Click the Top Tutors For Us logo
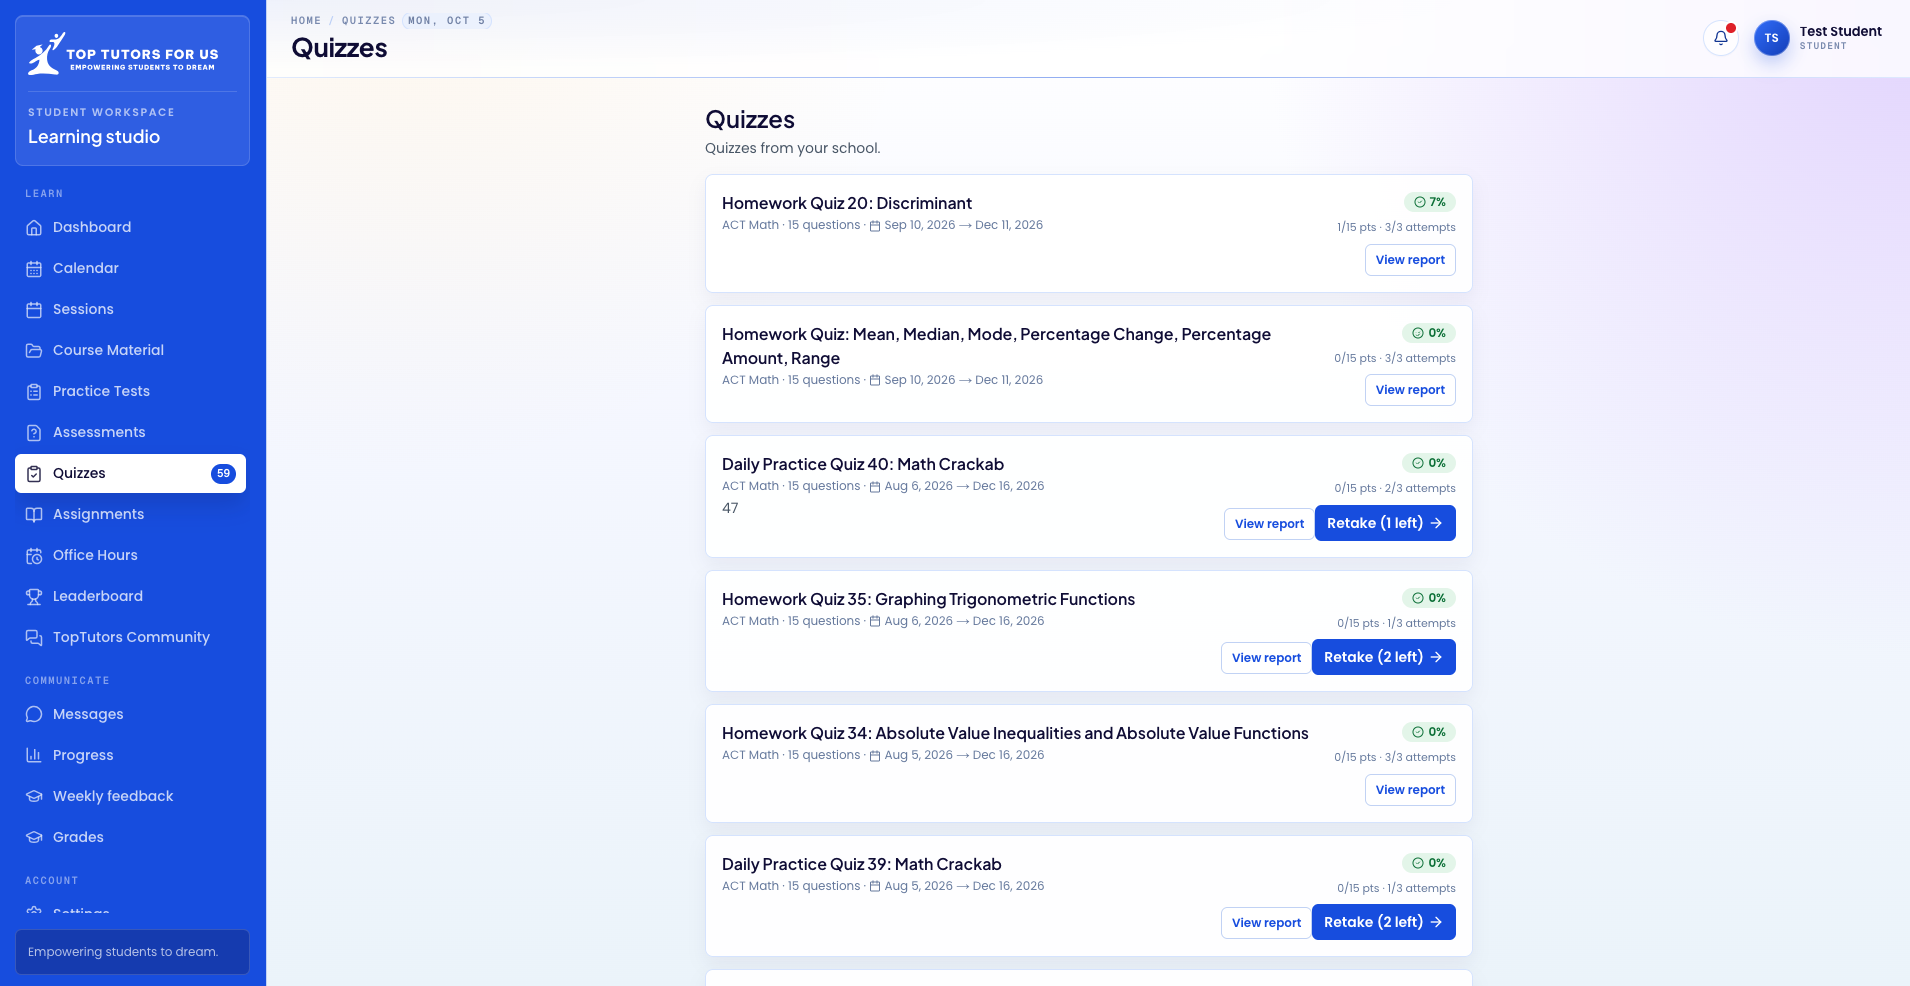 [x=123, y=54]
